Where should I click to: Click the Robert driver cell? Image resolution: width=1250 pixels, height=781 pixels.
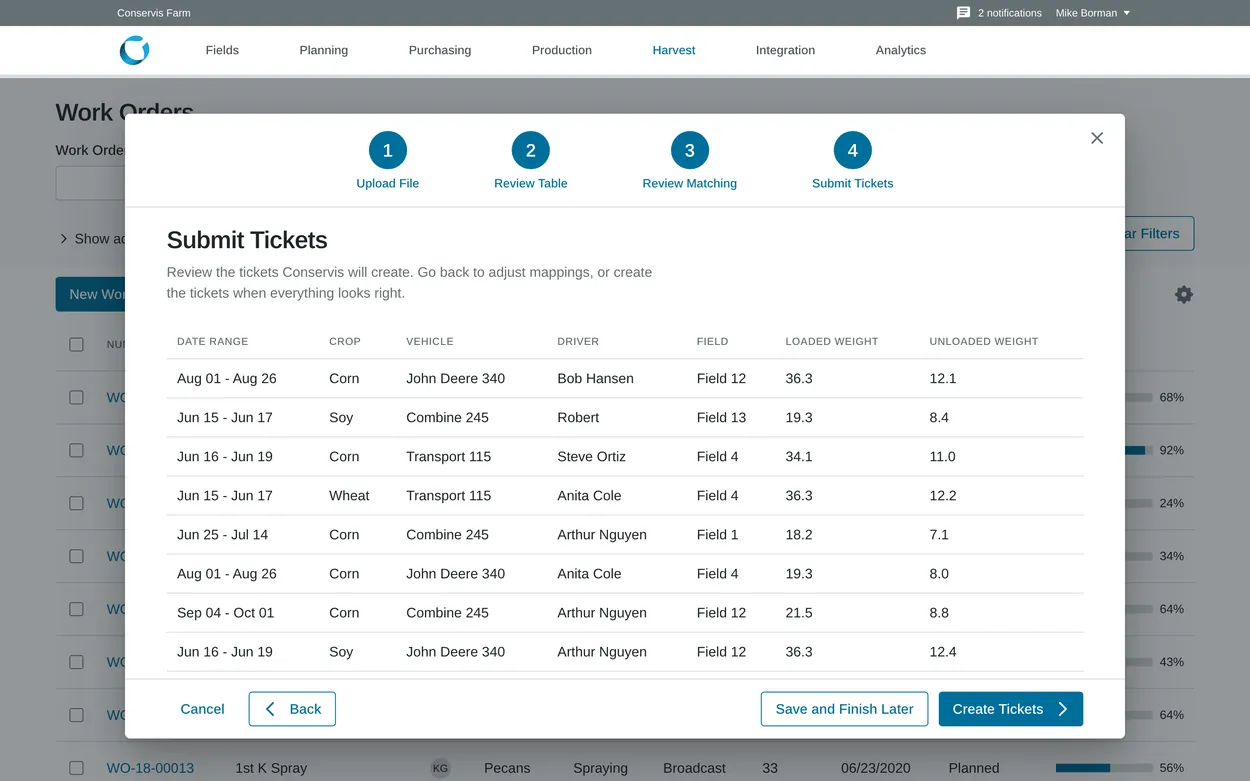pos(578,417)
